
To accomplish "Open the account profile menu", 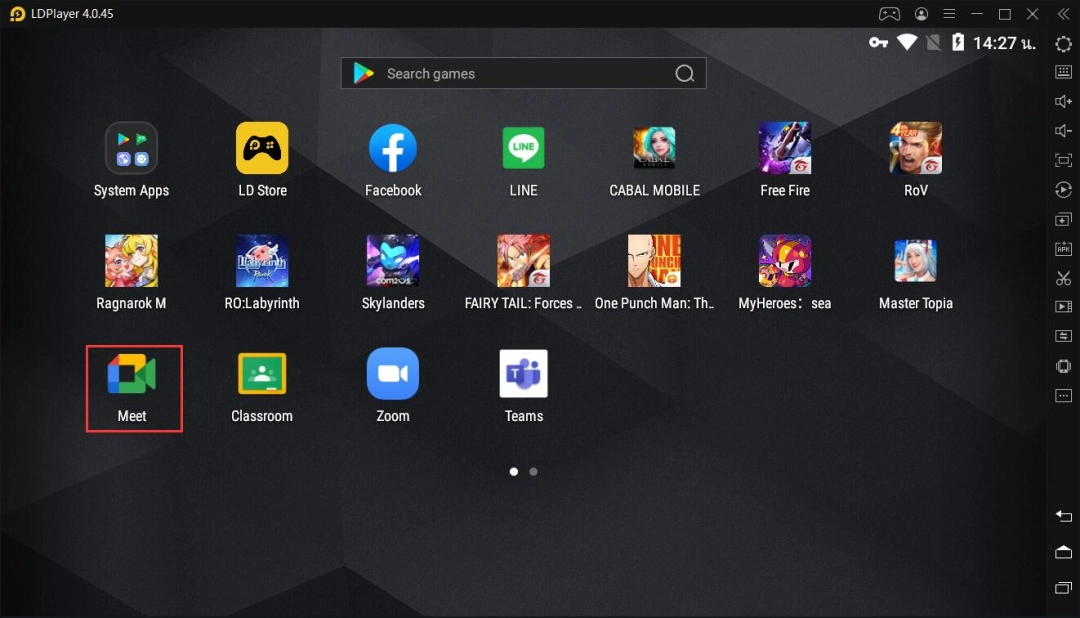I will 921,13.
